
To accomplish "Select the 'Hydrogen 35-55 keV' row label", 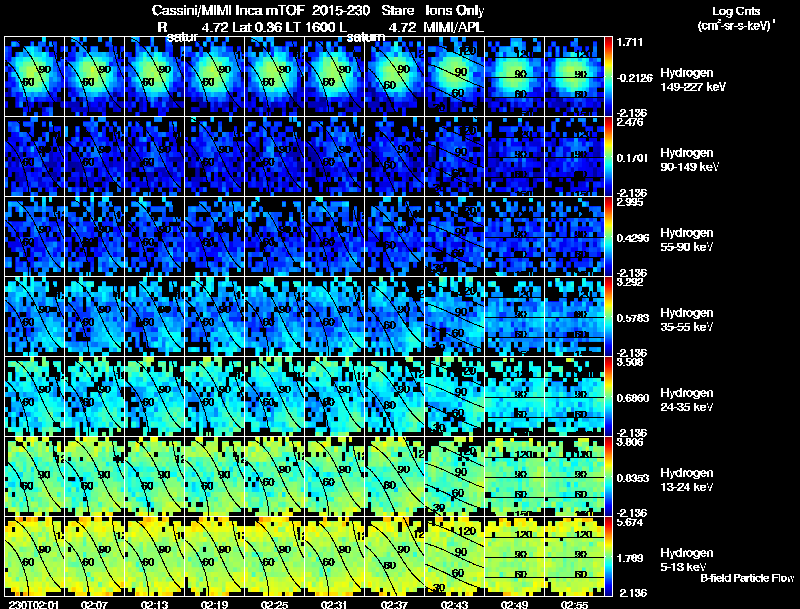I will coord(687,320).
